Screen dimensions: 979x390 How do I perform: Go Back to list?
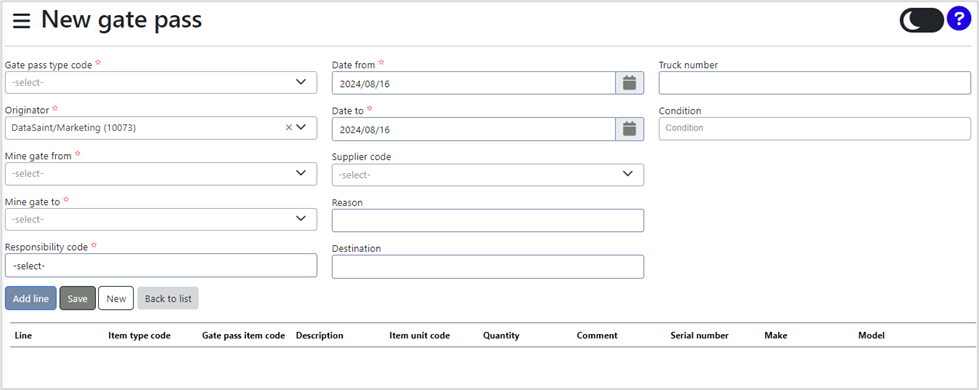click(168, 298)
